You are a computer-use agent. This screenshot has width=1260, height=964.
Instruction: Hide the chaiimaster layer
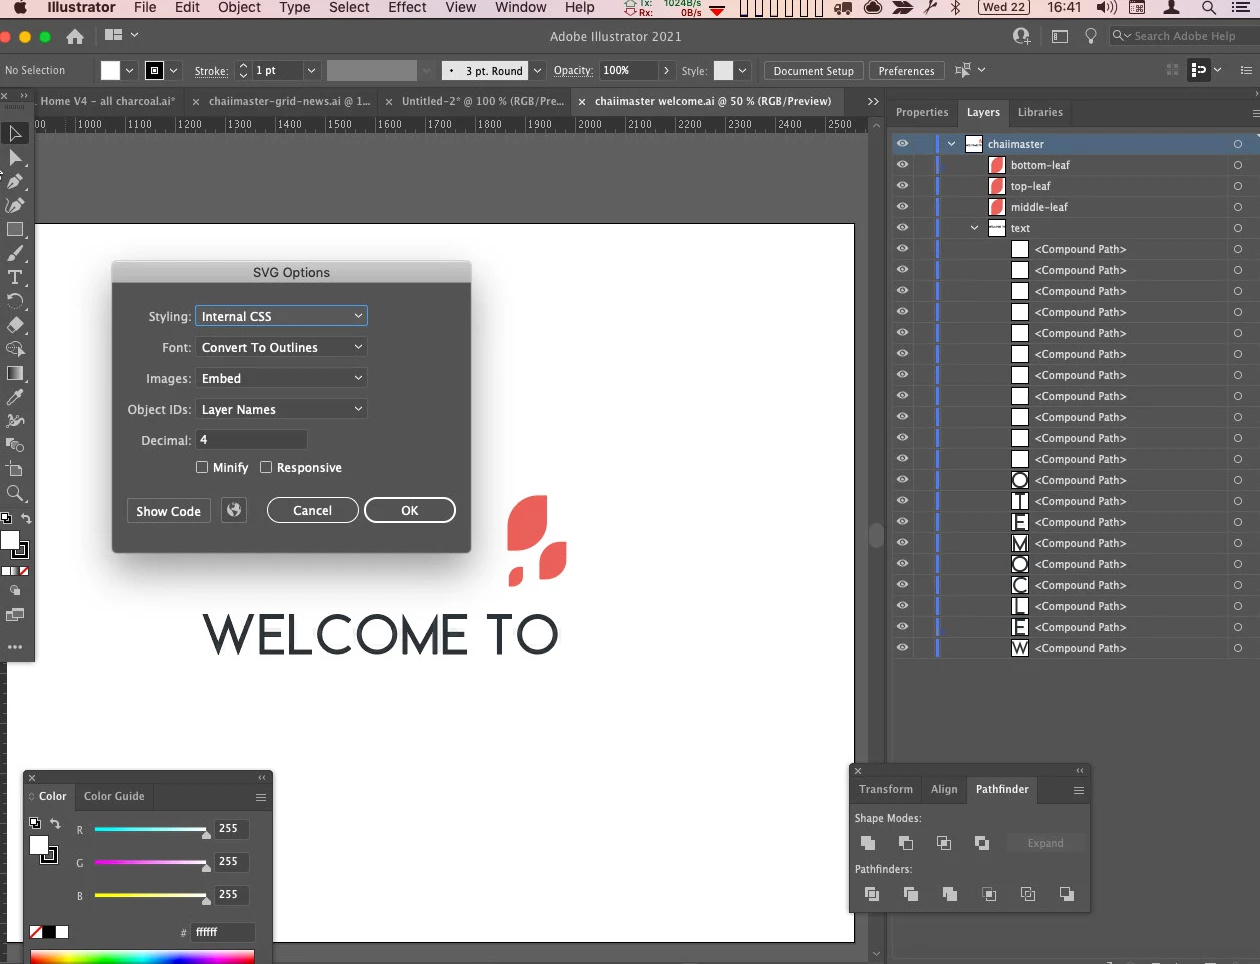click(902, 144)
